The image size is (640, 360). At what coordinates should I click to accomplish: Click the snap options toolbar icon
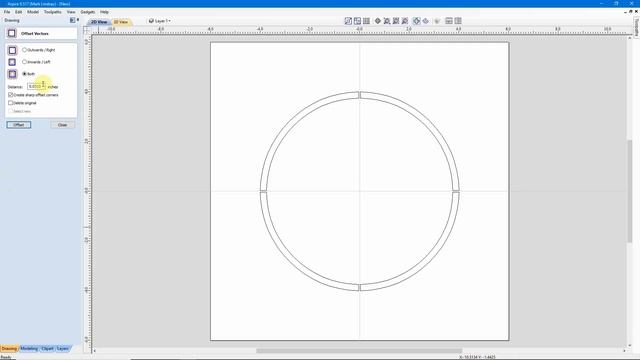[348, 21]
